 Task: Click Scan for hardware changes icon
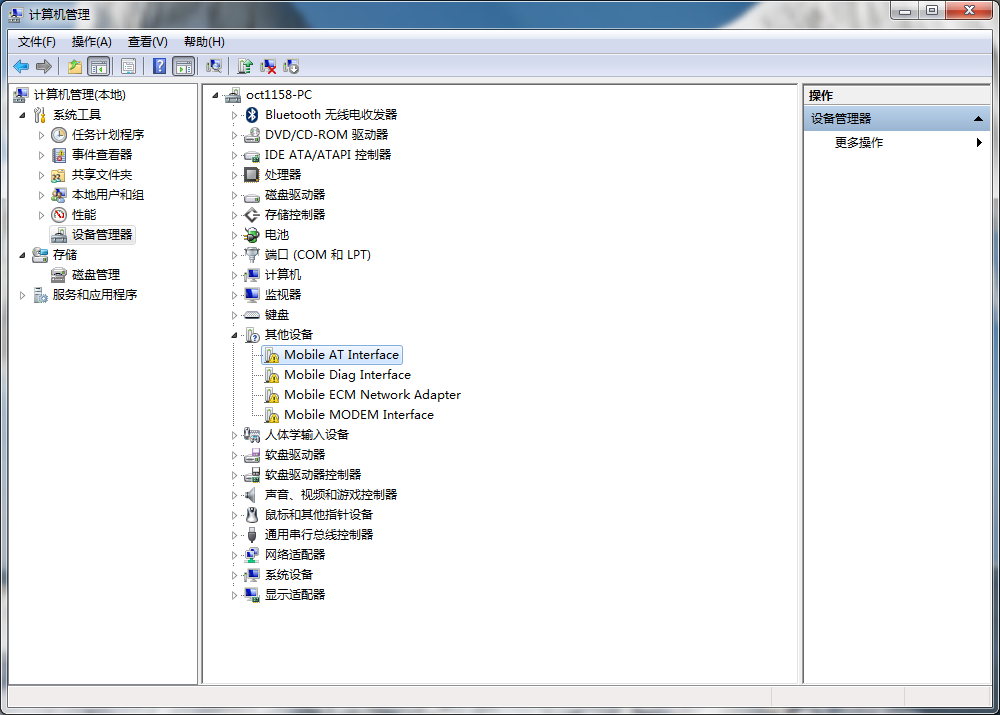pyautogui.click(x=213, y=66)
